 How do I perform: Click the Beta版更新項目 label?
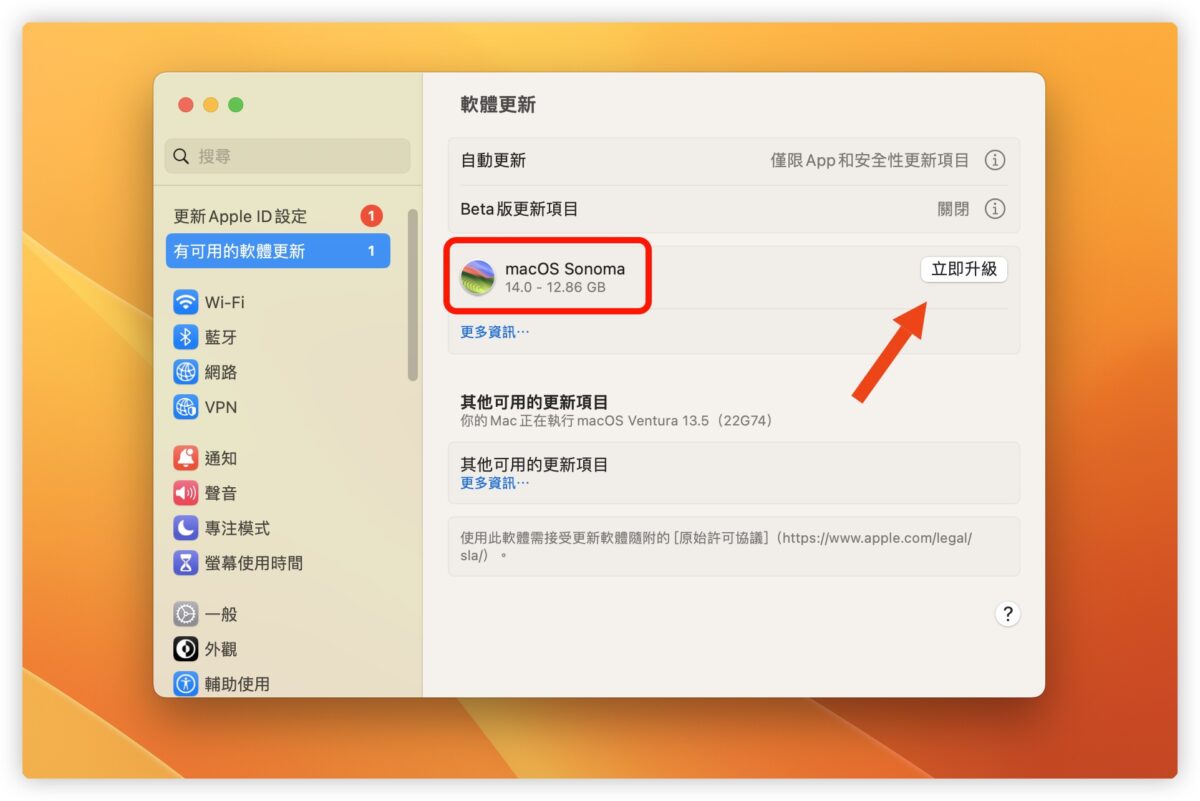click(519, 209)
